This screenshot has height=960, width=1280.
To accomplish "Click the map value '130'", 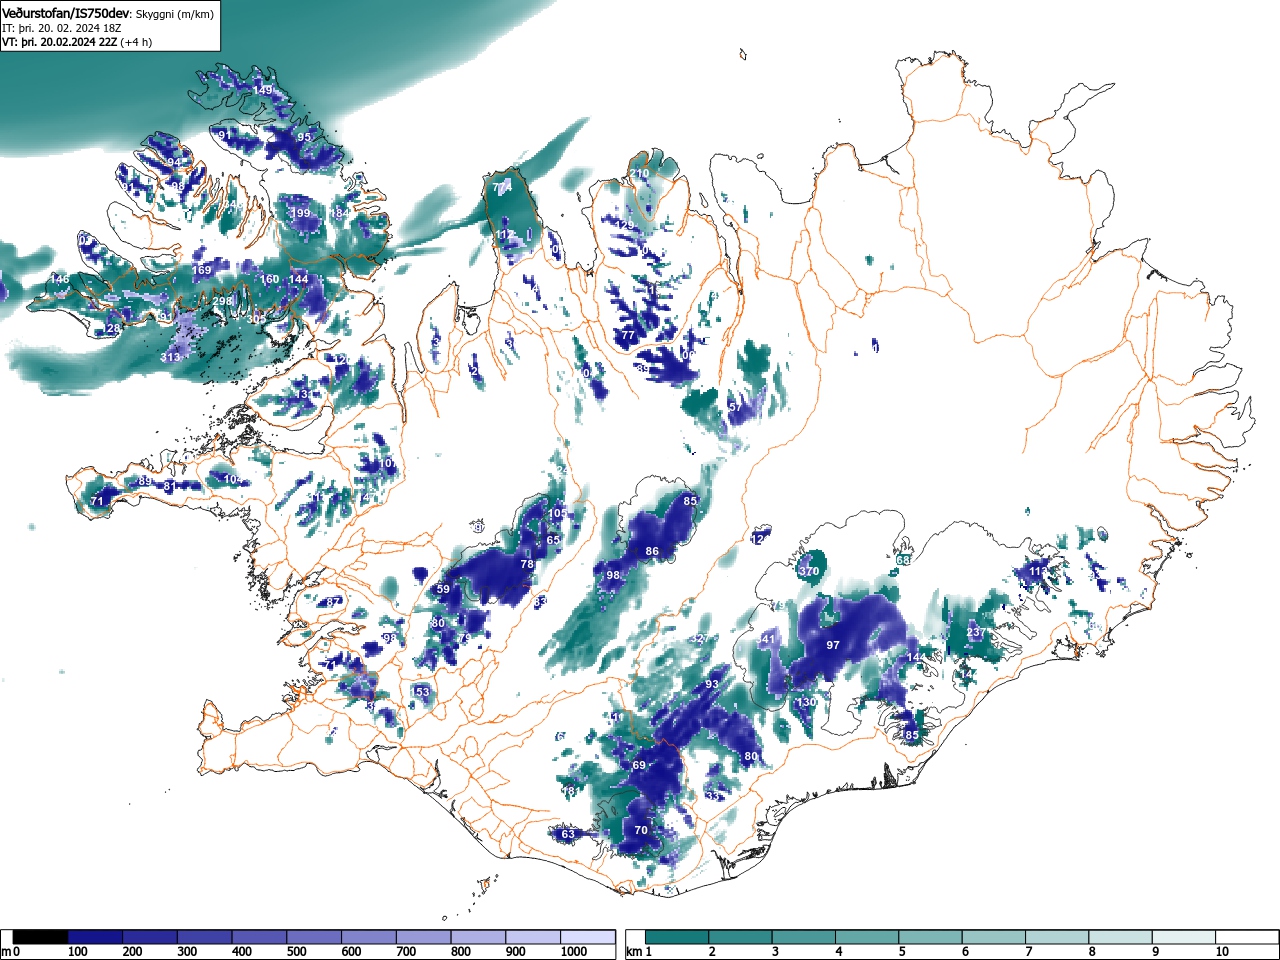I will (807, 702).
